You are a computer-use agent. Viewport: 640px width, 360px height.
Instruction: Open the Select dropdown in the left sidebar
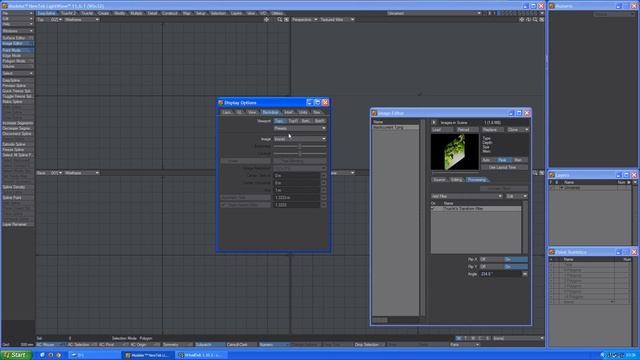(x=17, y=73)
